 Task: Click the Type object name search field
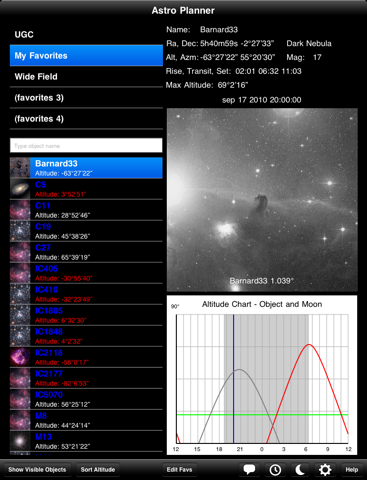point(86,146)
